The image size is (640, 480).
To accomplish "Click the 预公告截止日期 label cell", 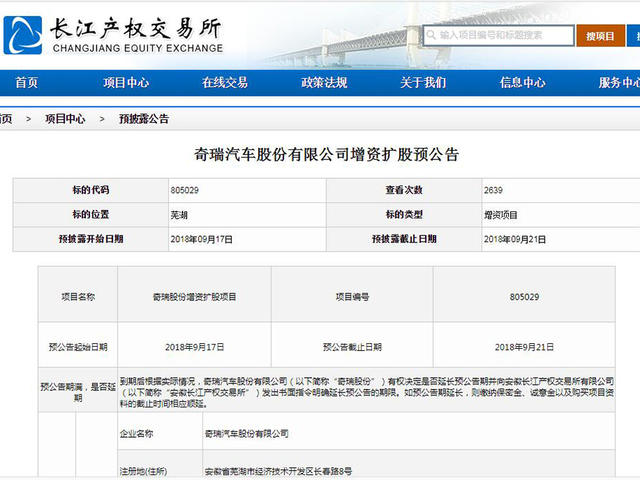I will pyautogui.click(x=352, y=347).
